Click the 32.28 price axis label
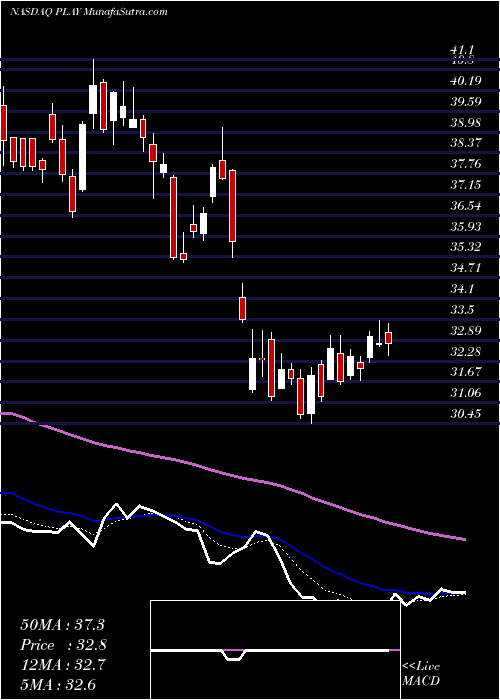This screenshot has width=500, height=700. click(x=466, y=351)
